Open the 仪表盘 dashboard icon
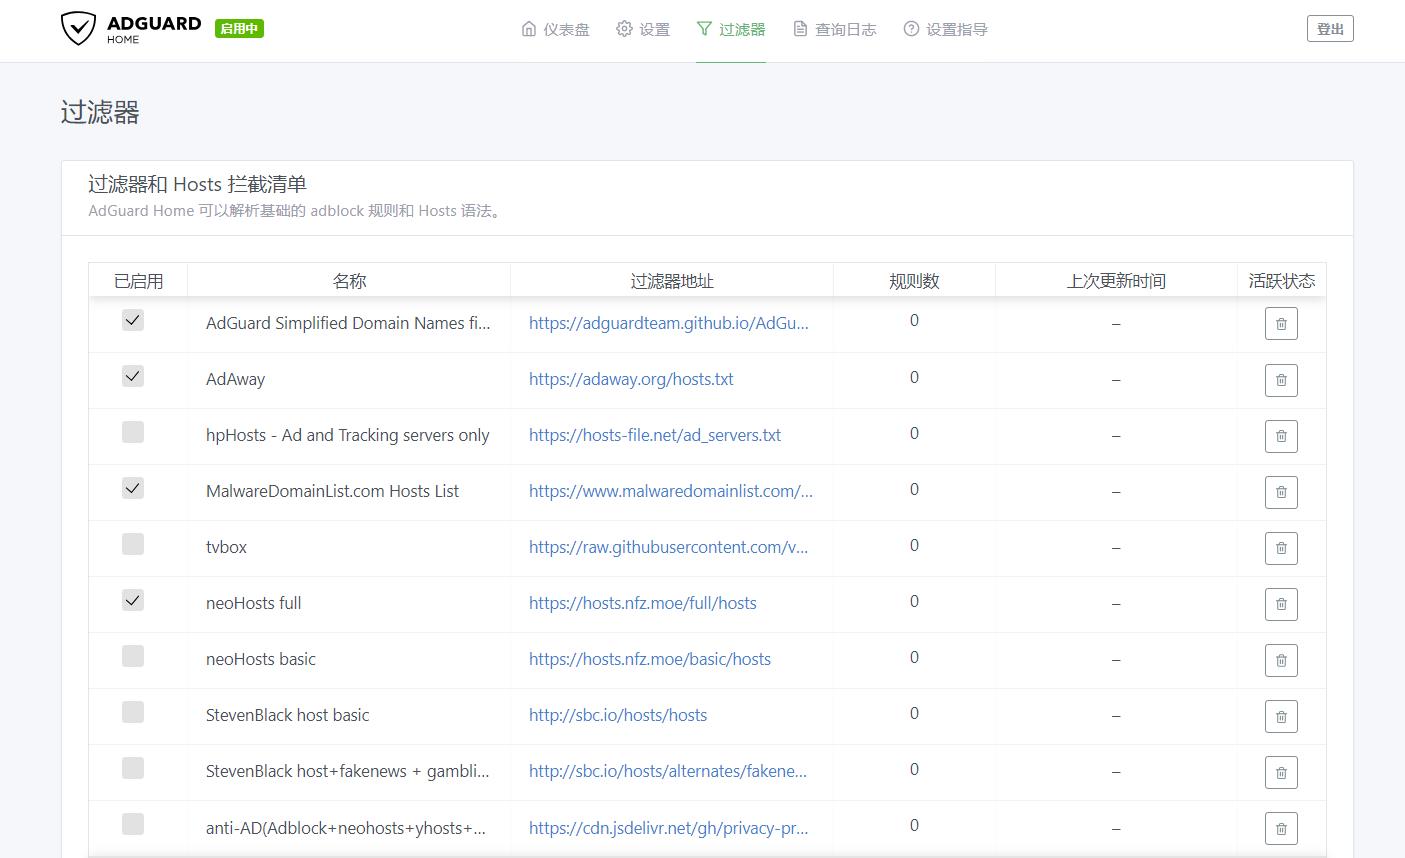The image size is (1405, 858). click(529, 29)
